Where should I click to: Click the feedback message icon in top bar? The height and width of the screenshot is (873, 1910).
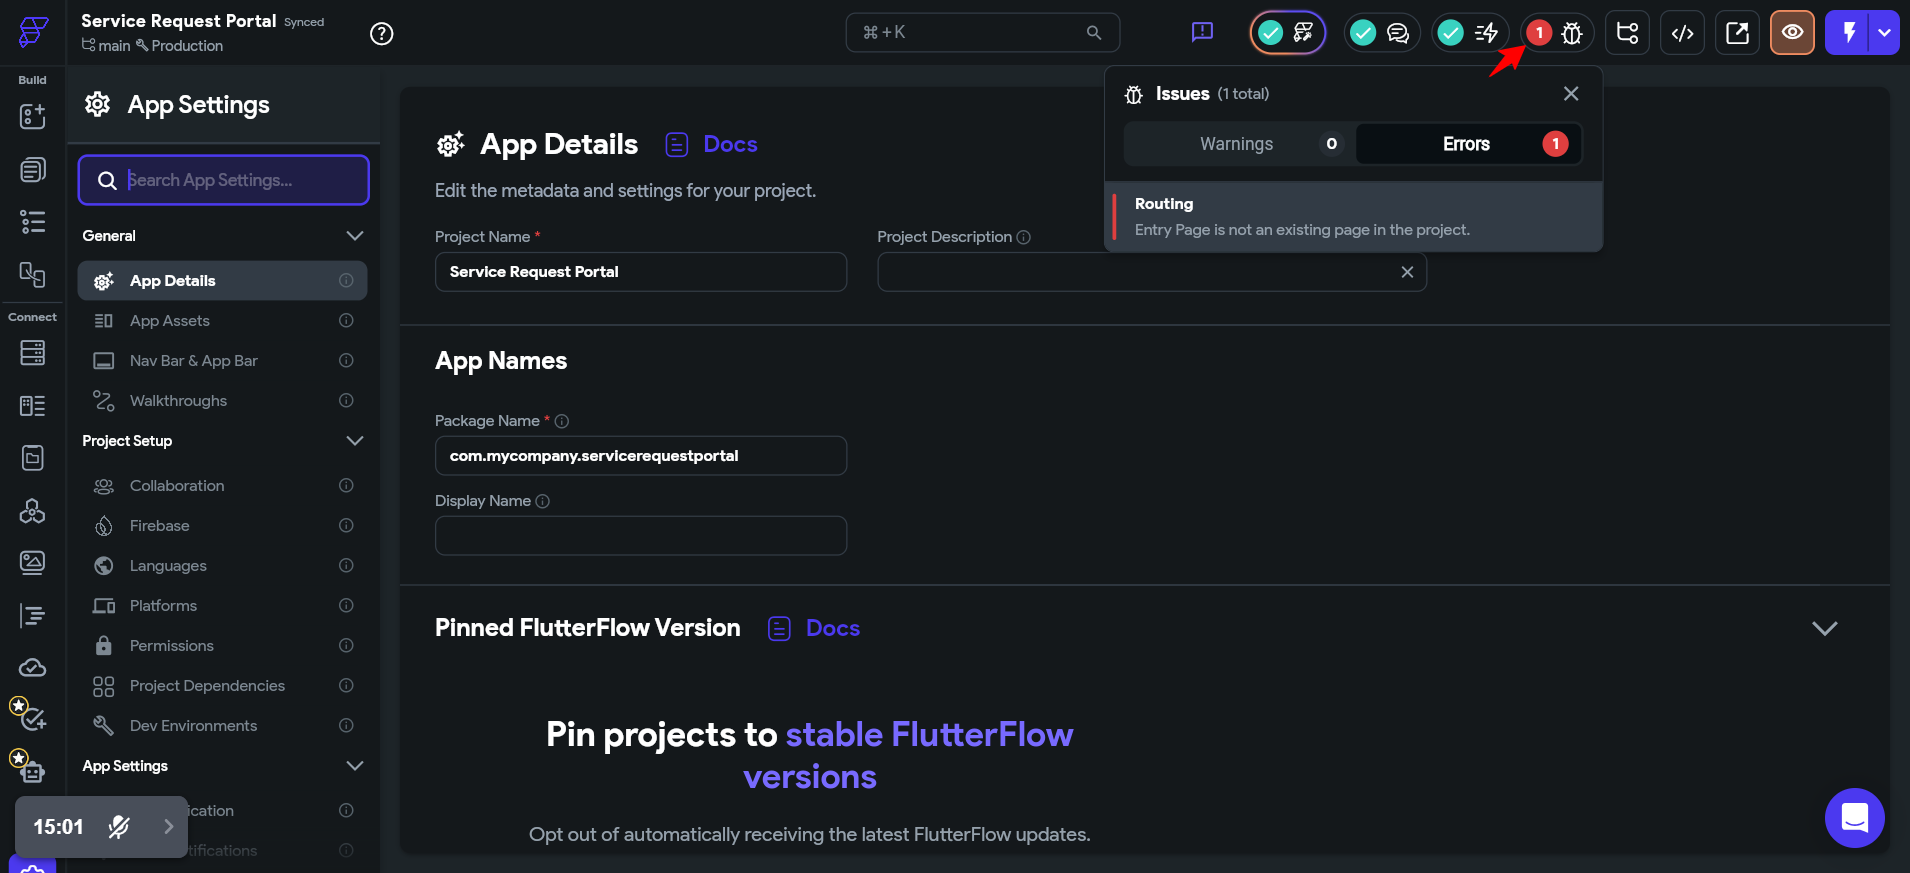click(x=1202, y=33)
